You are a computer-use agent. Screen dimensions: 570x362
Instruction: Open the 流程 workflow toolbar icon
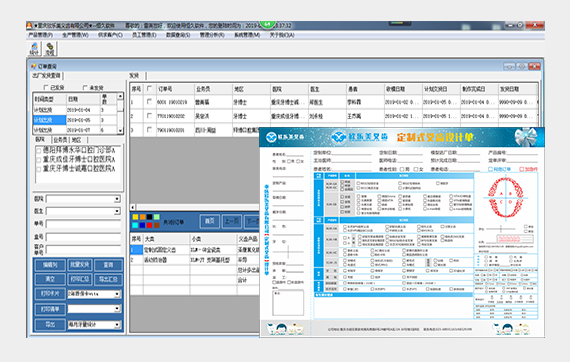coord(50,49)
